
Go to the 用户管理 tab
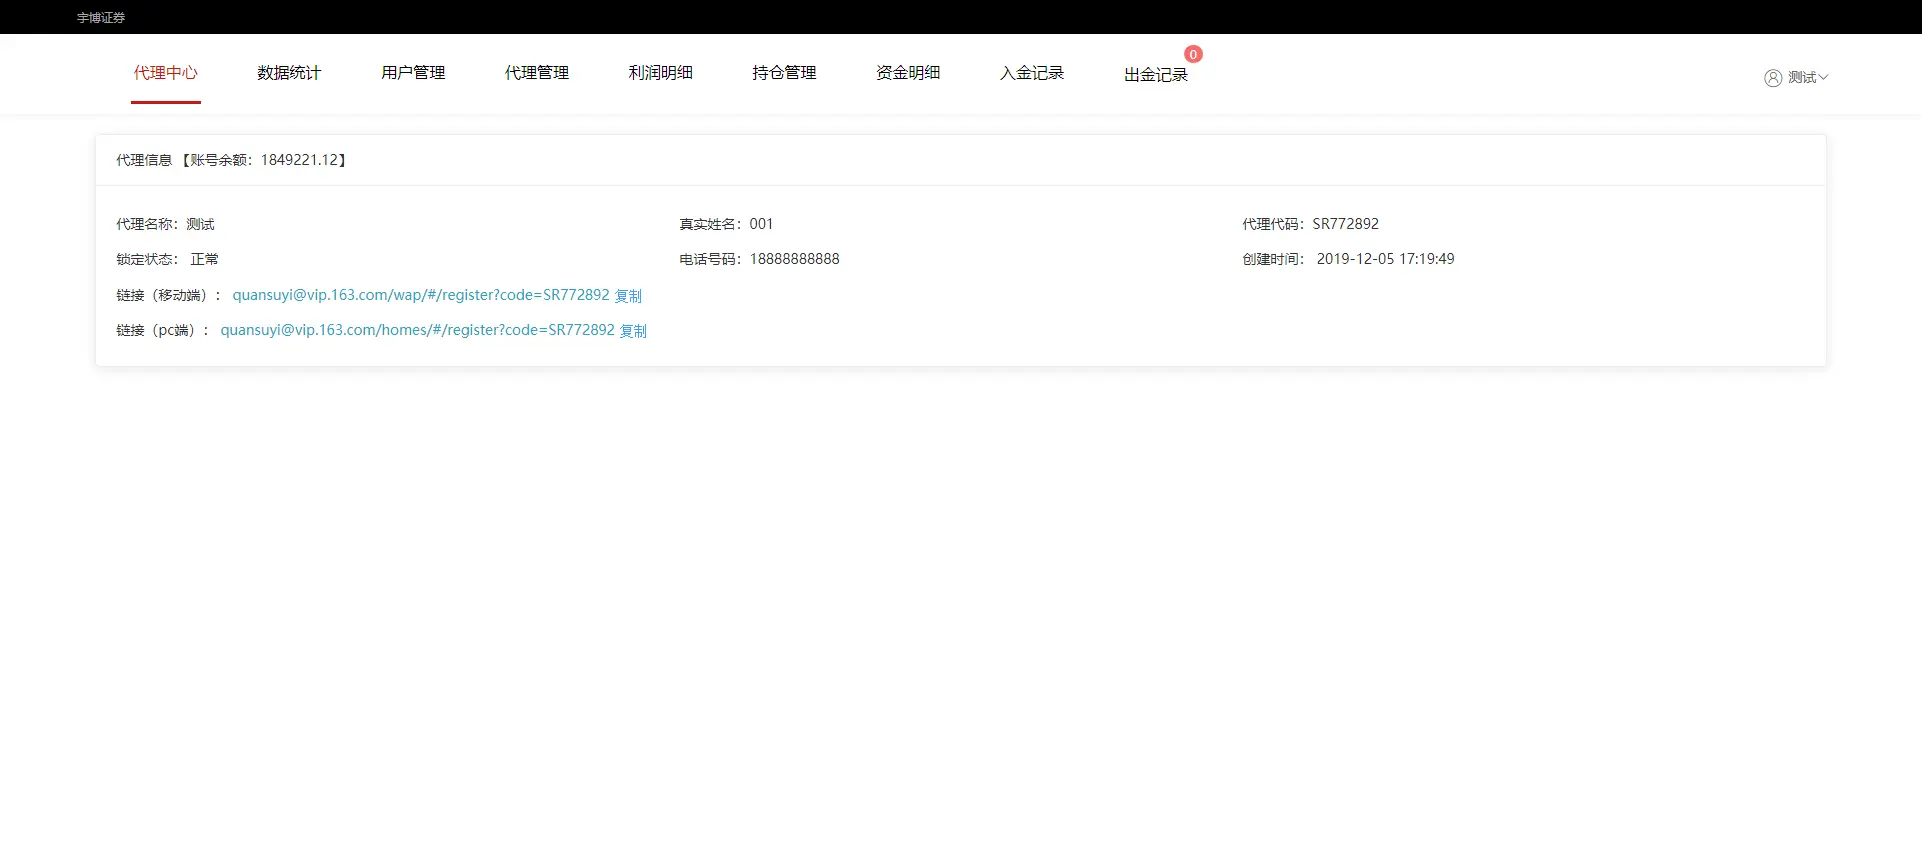[413, 73]
